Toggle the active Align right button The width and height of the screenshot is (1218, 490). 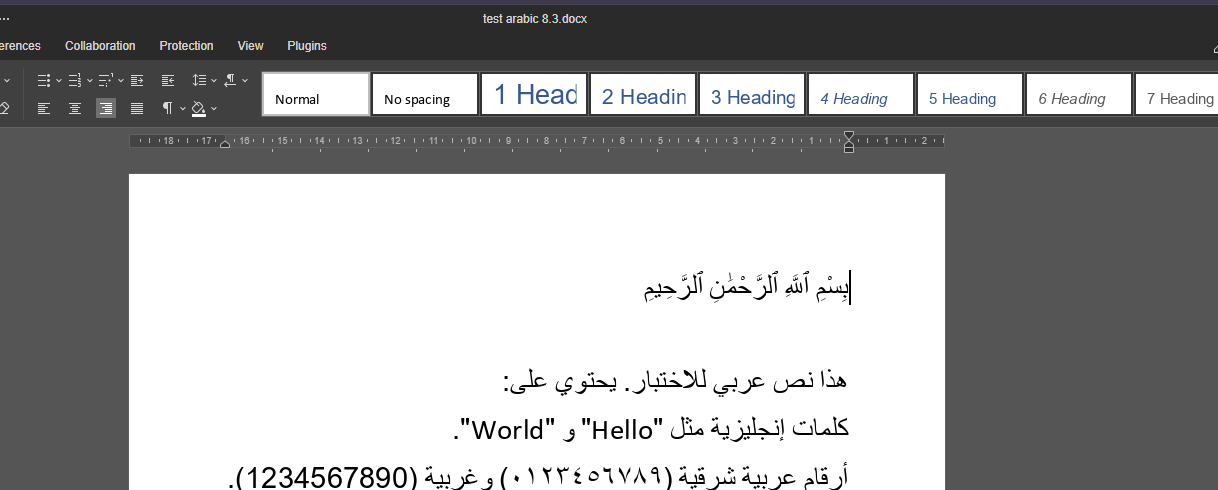pos(106,108)
